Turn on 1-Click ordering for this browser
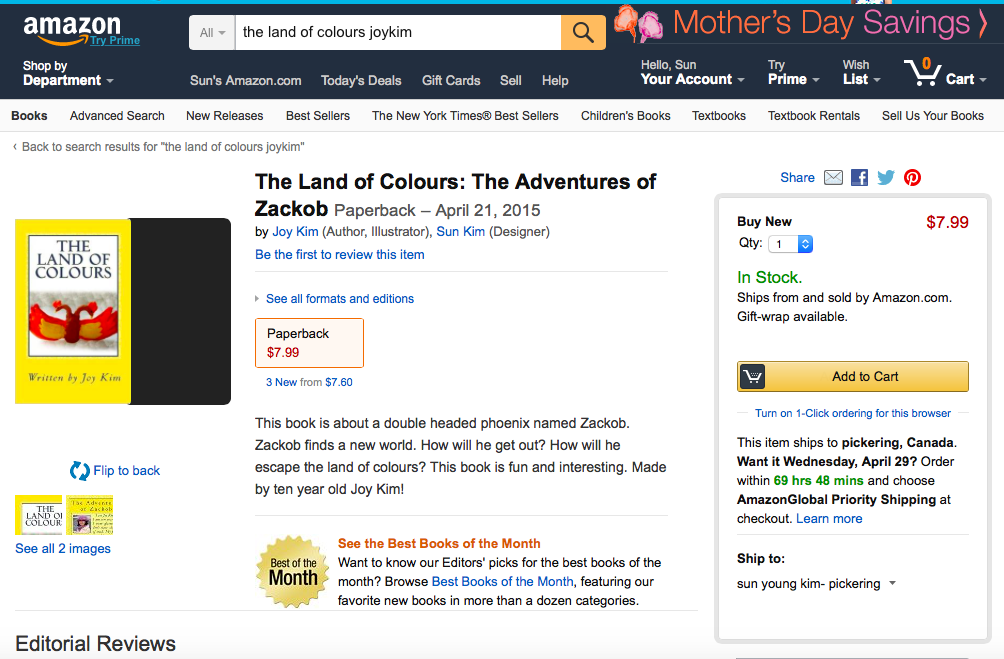The height and width of the screenshot is (659, 1004). [853, 413]
